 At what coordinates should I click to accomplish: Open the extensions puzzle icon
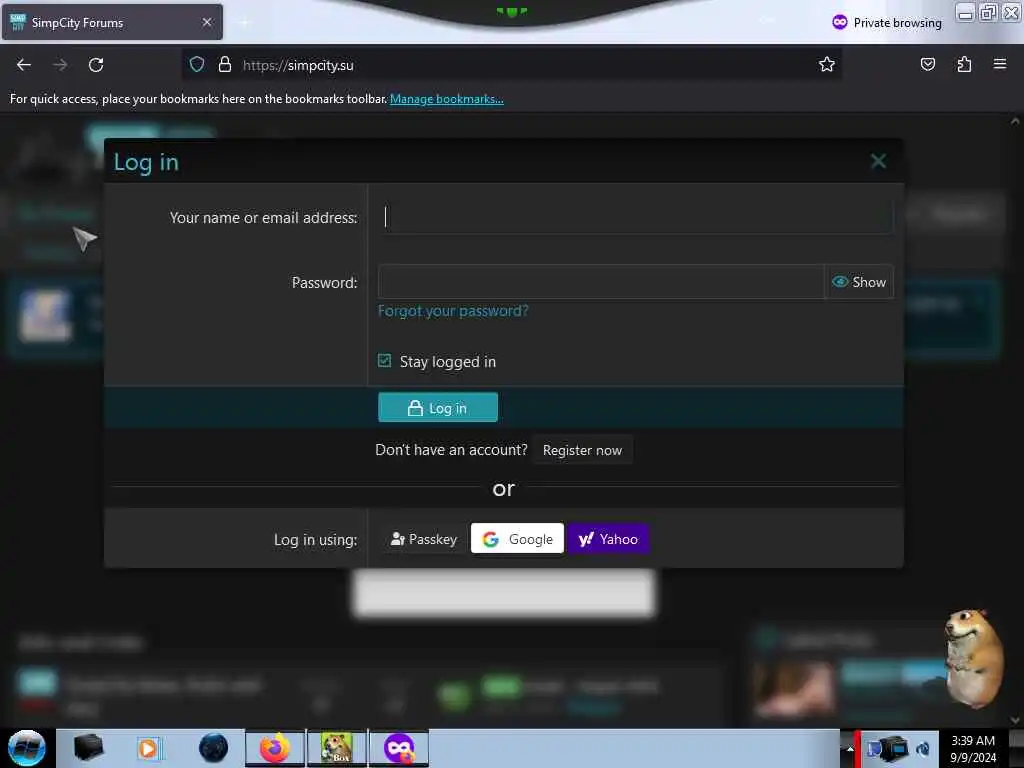tap(964, 64)
